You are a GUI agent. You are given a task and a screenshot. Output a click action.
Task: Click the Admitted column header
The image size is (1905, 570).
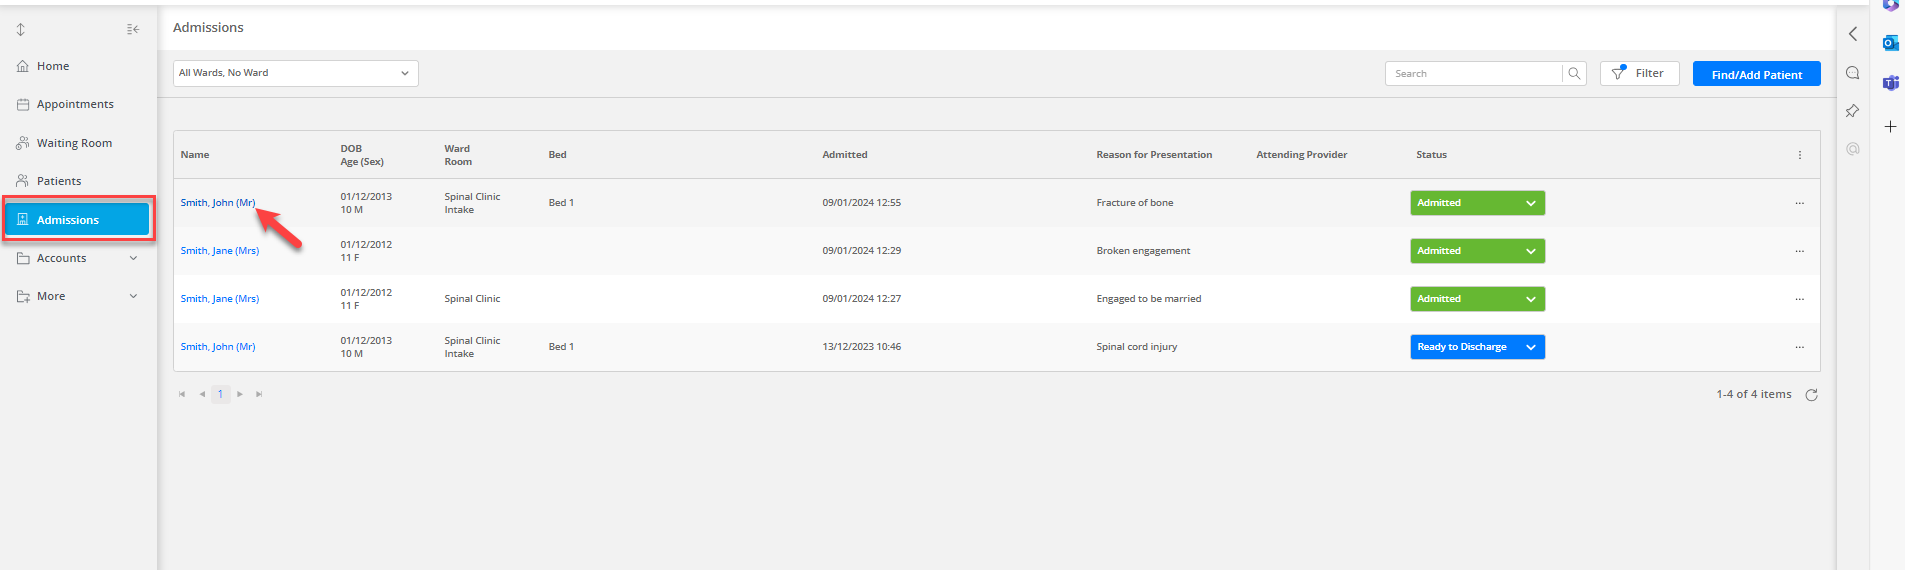point(845,155)
